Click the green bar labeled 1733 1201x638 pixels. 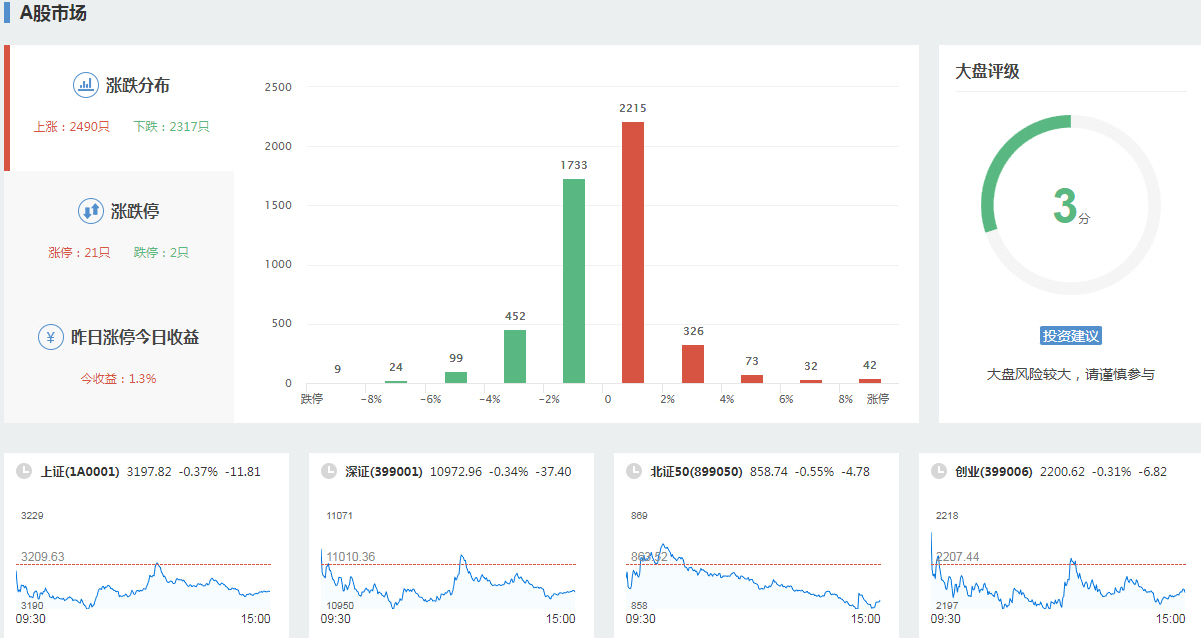pos(574,280)
